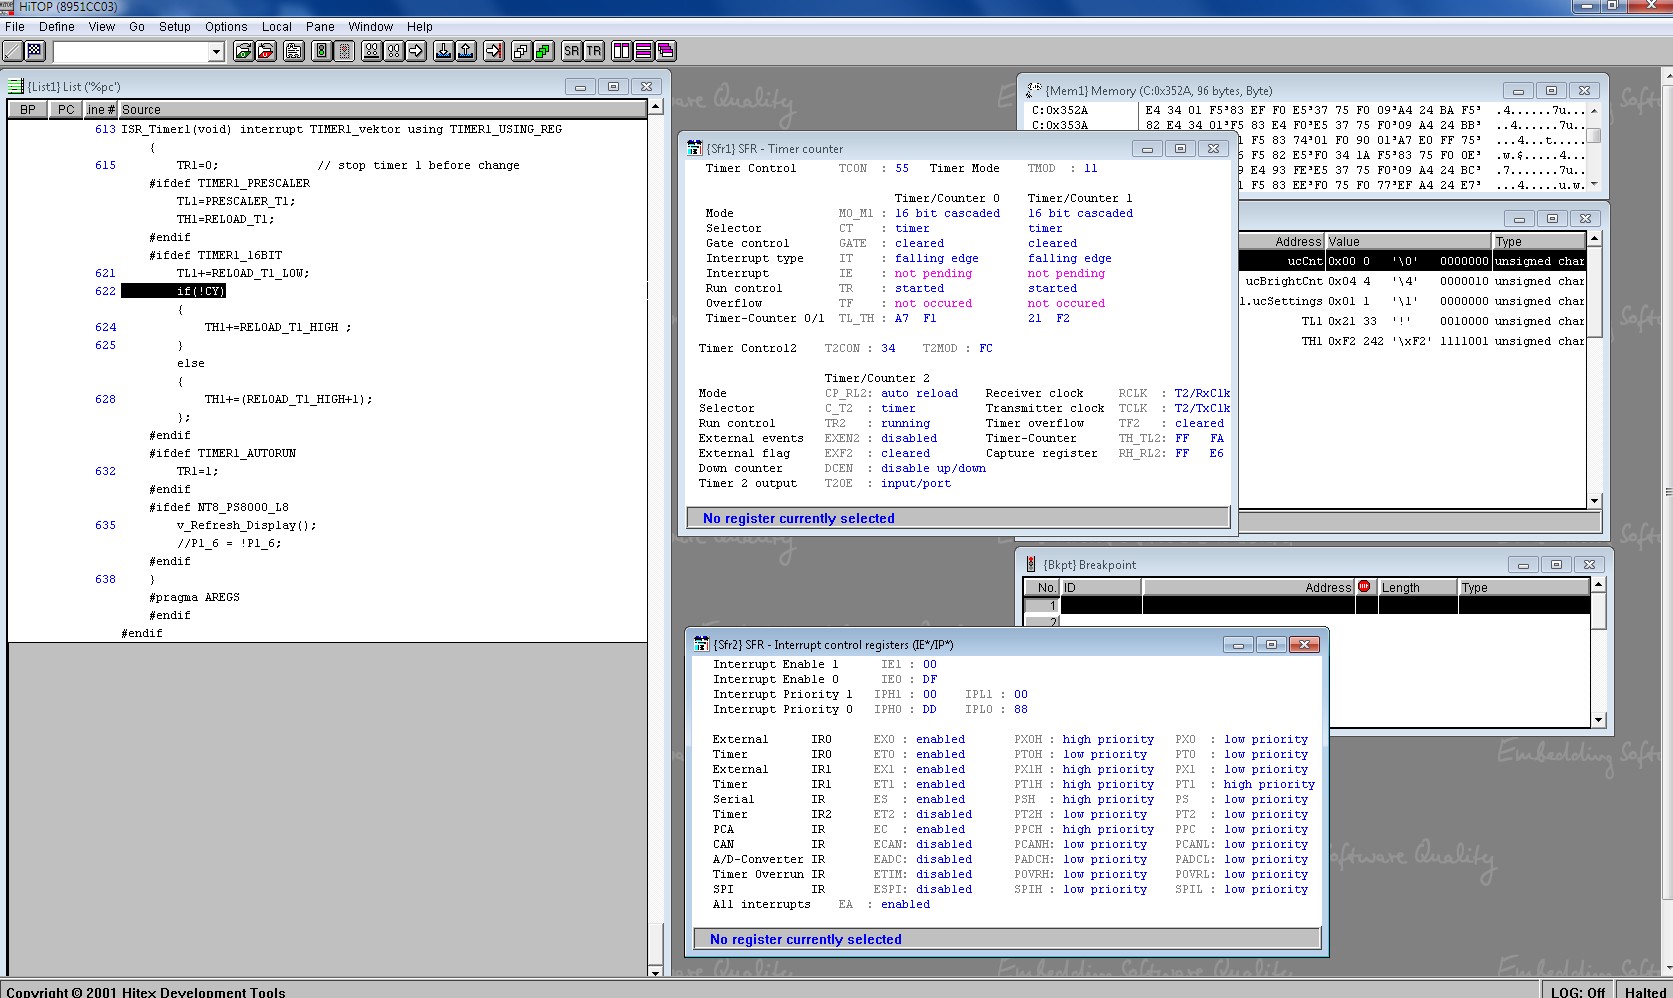Click the Length column header in Breakpoint window
The image size is (1673, 998).
[1417, 587]
